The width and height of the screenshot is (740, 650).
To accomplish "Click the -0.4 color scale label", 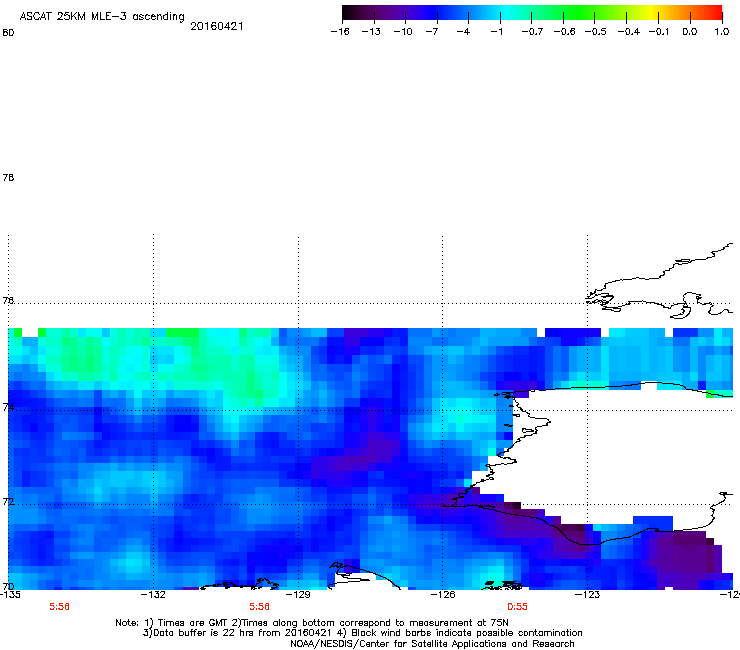I will [629, 32].
